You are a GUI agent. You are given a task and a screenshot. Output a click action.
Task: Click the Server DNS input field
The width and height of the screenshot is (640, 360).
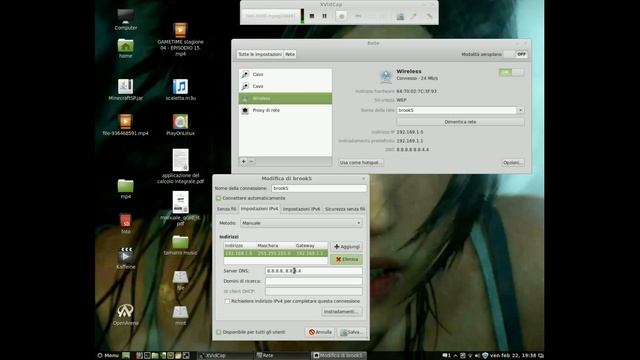point(313,271)
